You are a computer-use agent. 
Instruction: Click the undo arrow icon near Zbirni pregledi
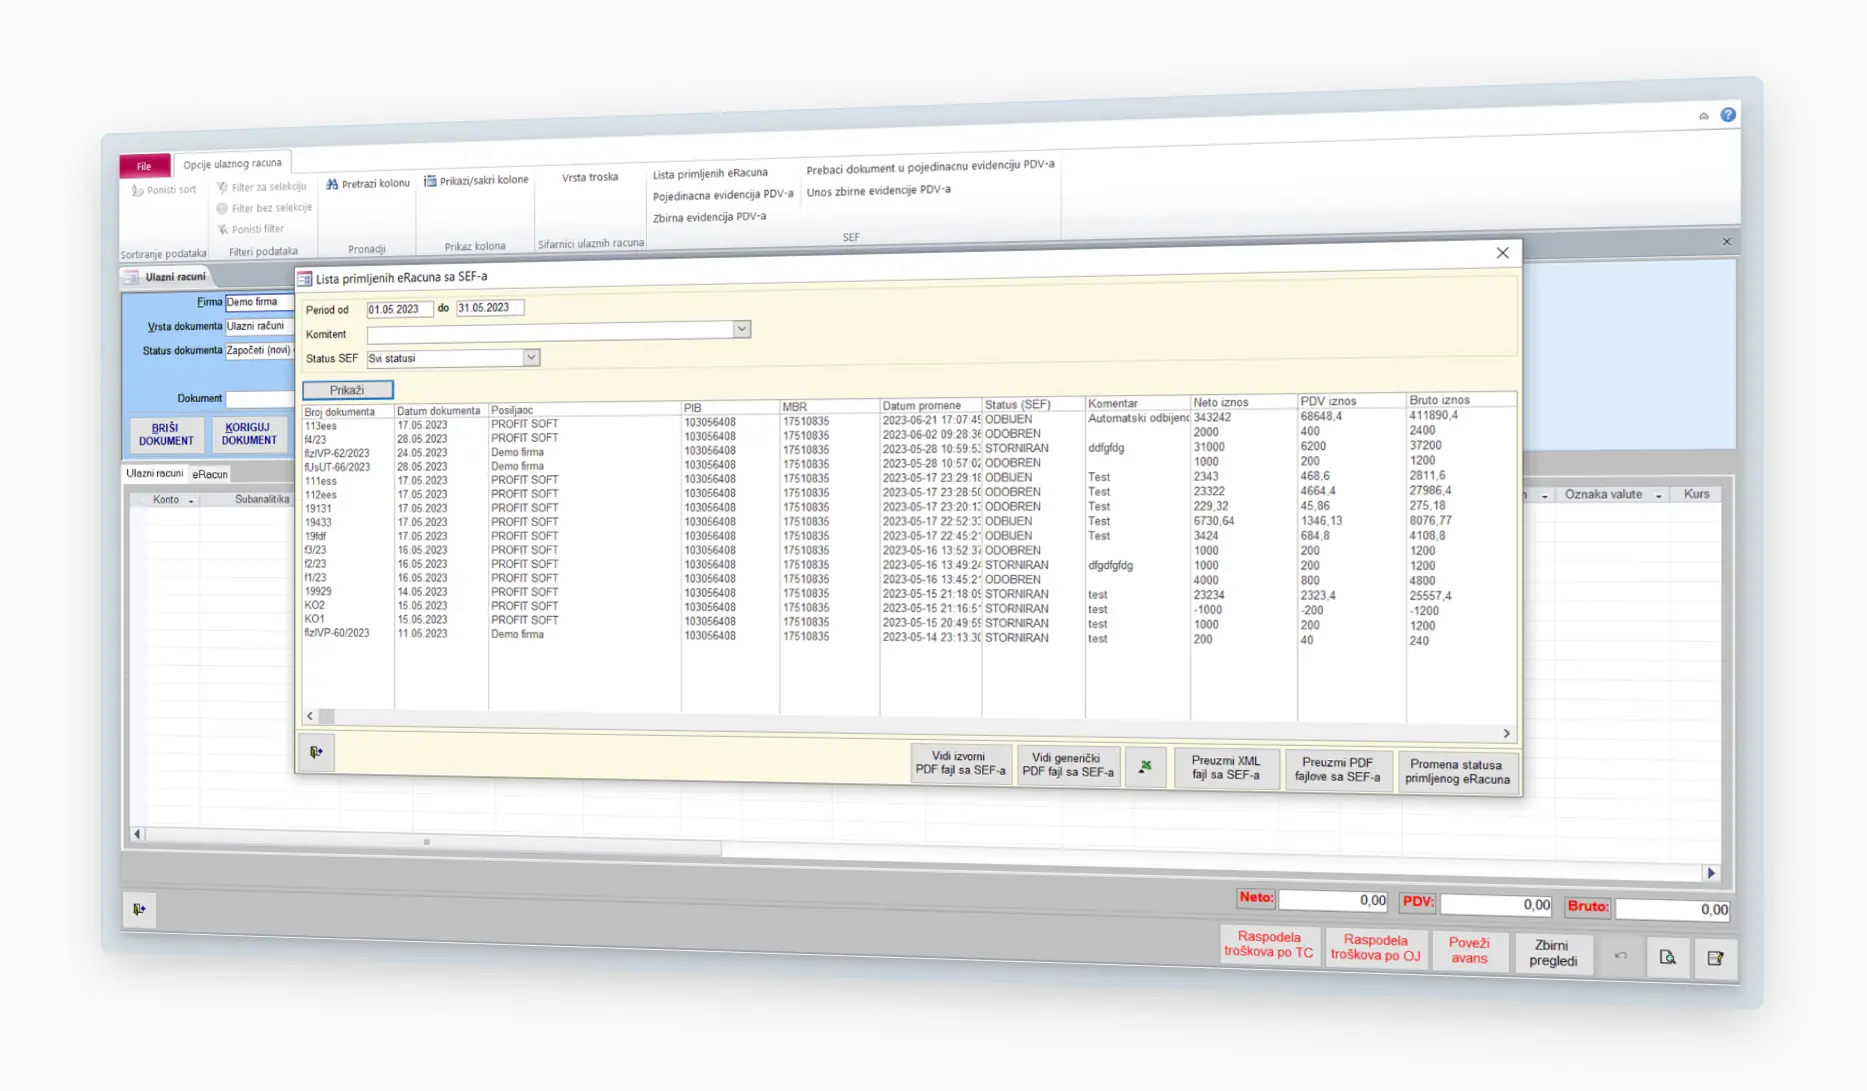tap(1620, 956)
